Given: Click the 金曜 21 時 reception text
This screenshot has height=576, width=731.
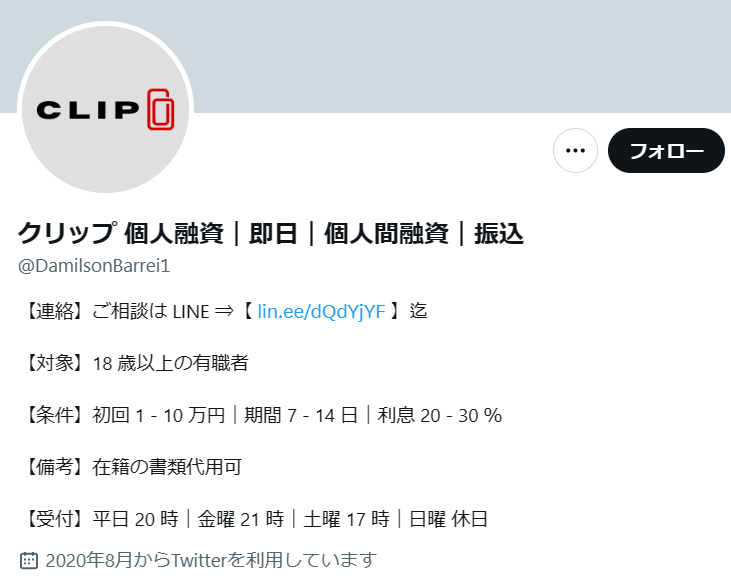Looking at the screenshot, I should tap(241, 519).
